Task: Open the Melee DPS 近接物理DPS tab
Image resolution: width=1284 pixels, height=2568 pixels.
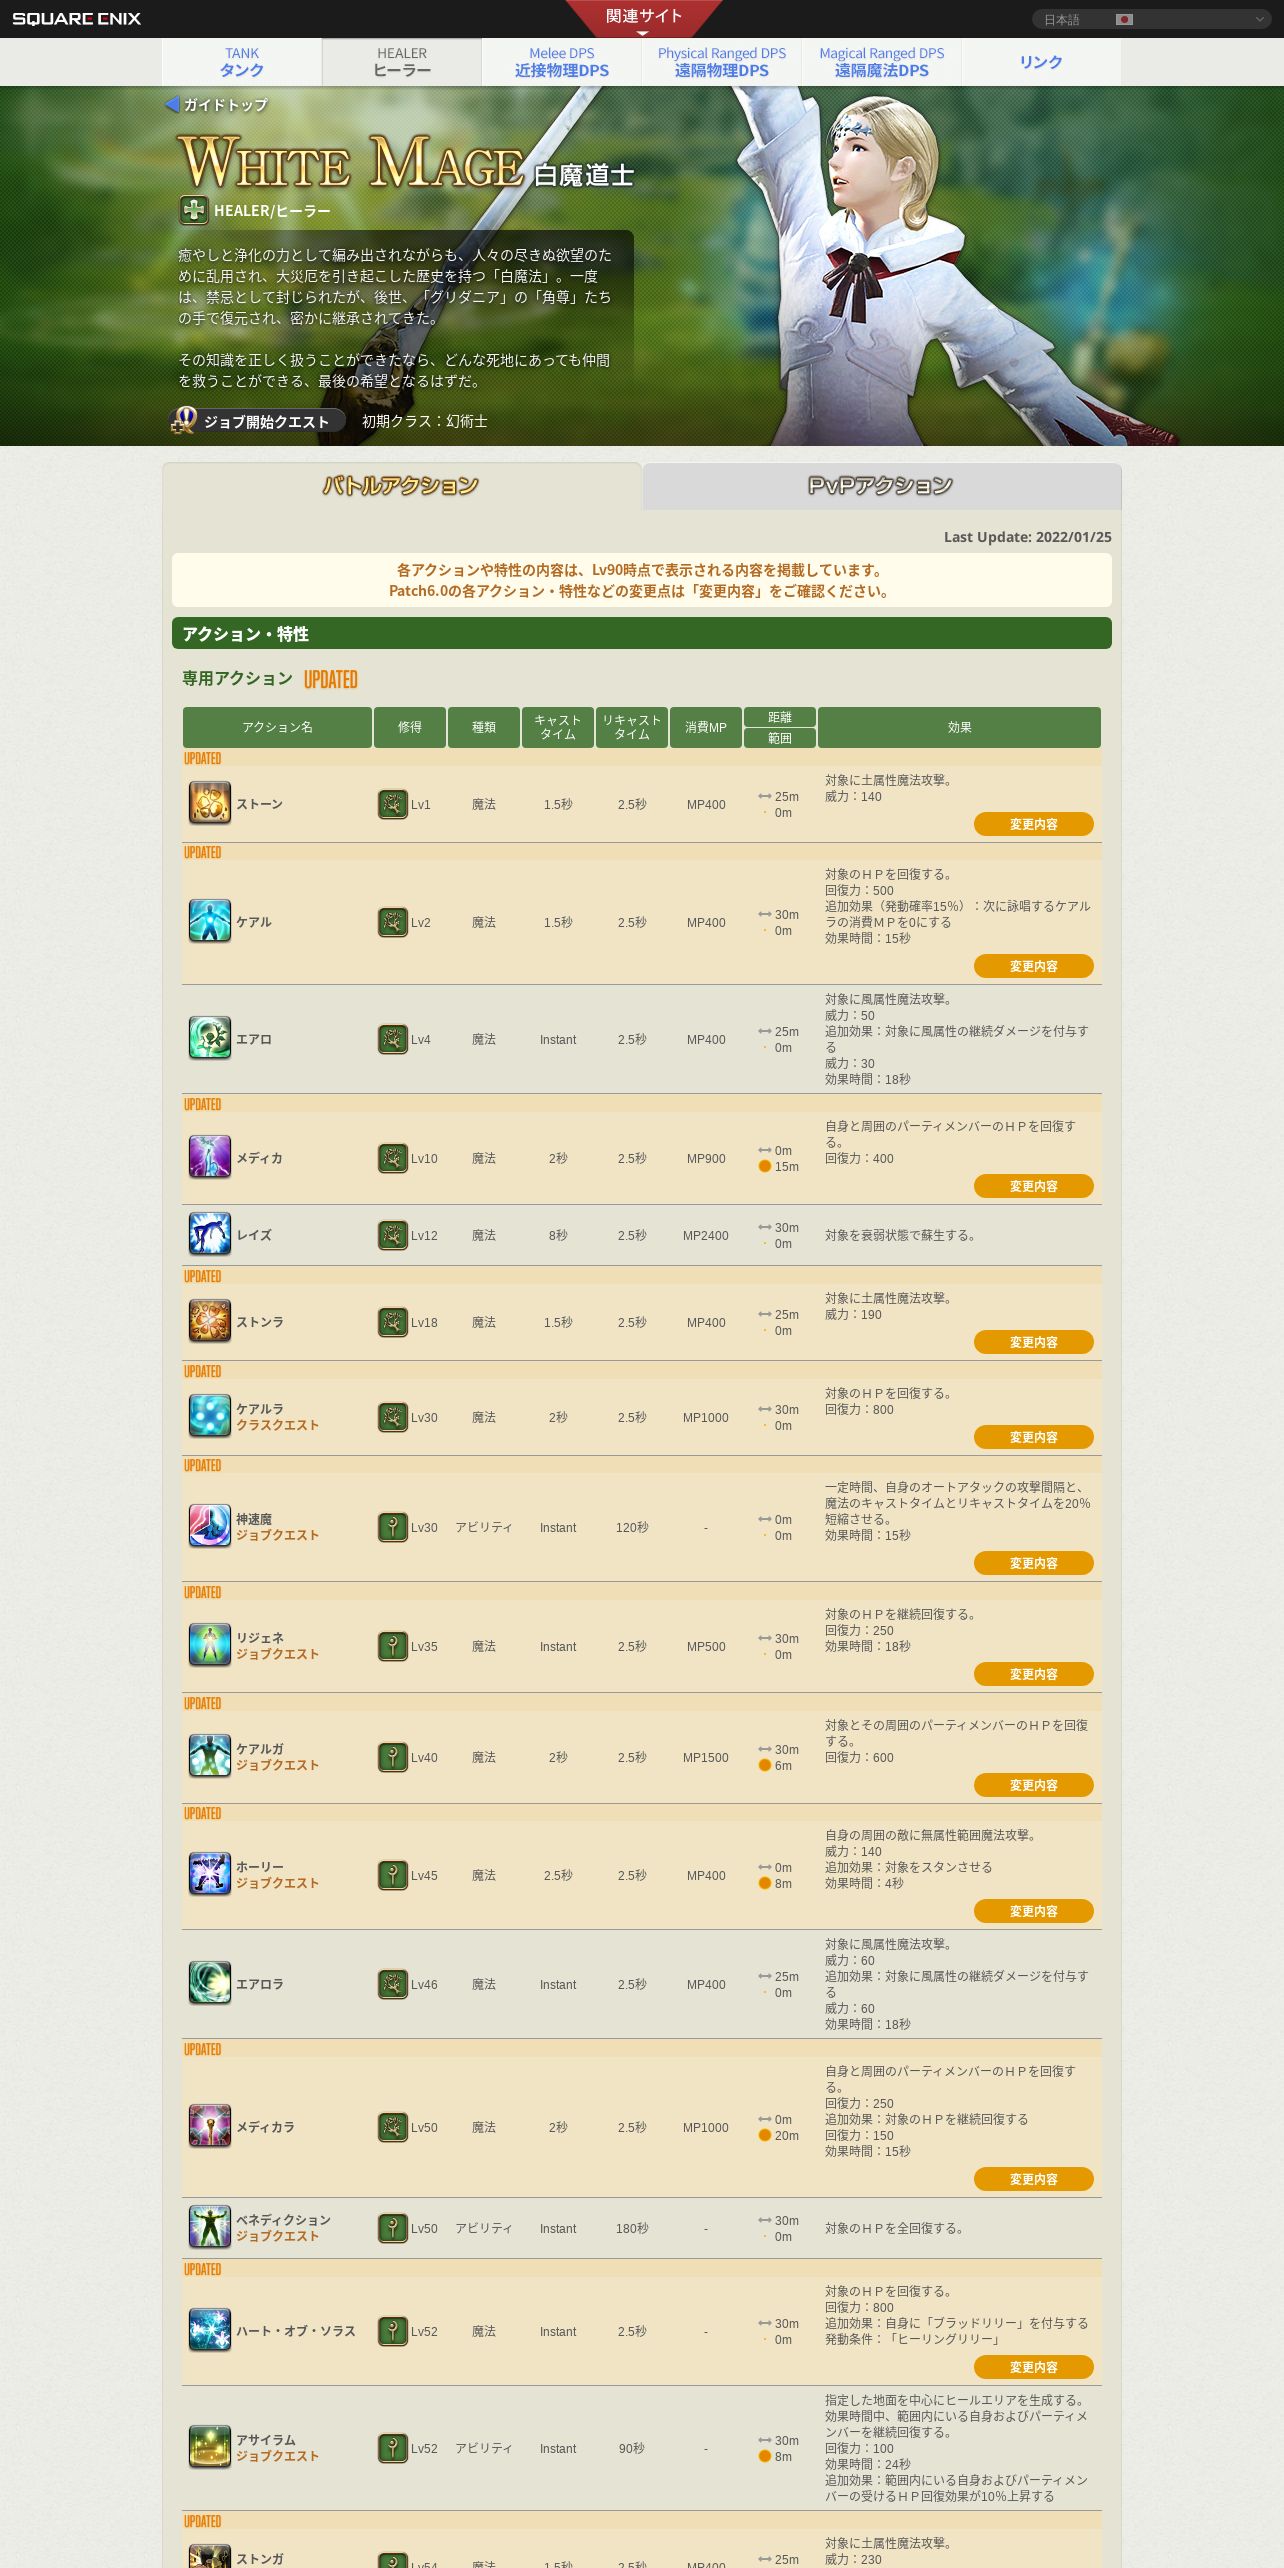Action: tap(562, 62)
